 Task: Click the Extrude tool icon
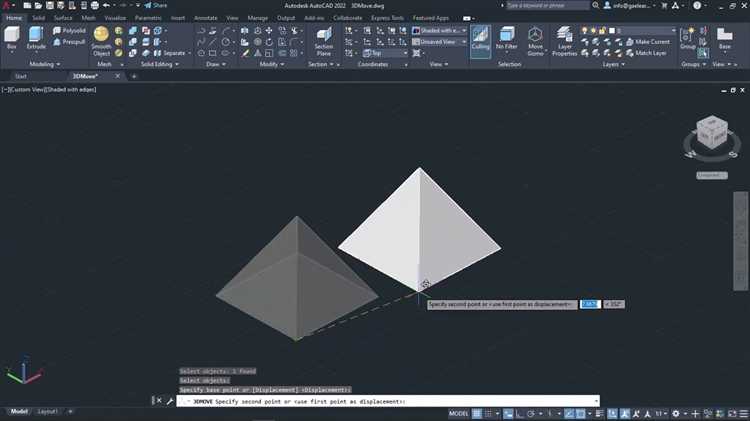[x=37, y=39]
